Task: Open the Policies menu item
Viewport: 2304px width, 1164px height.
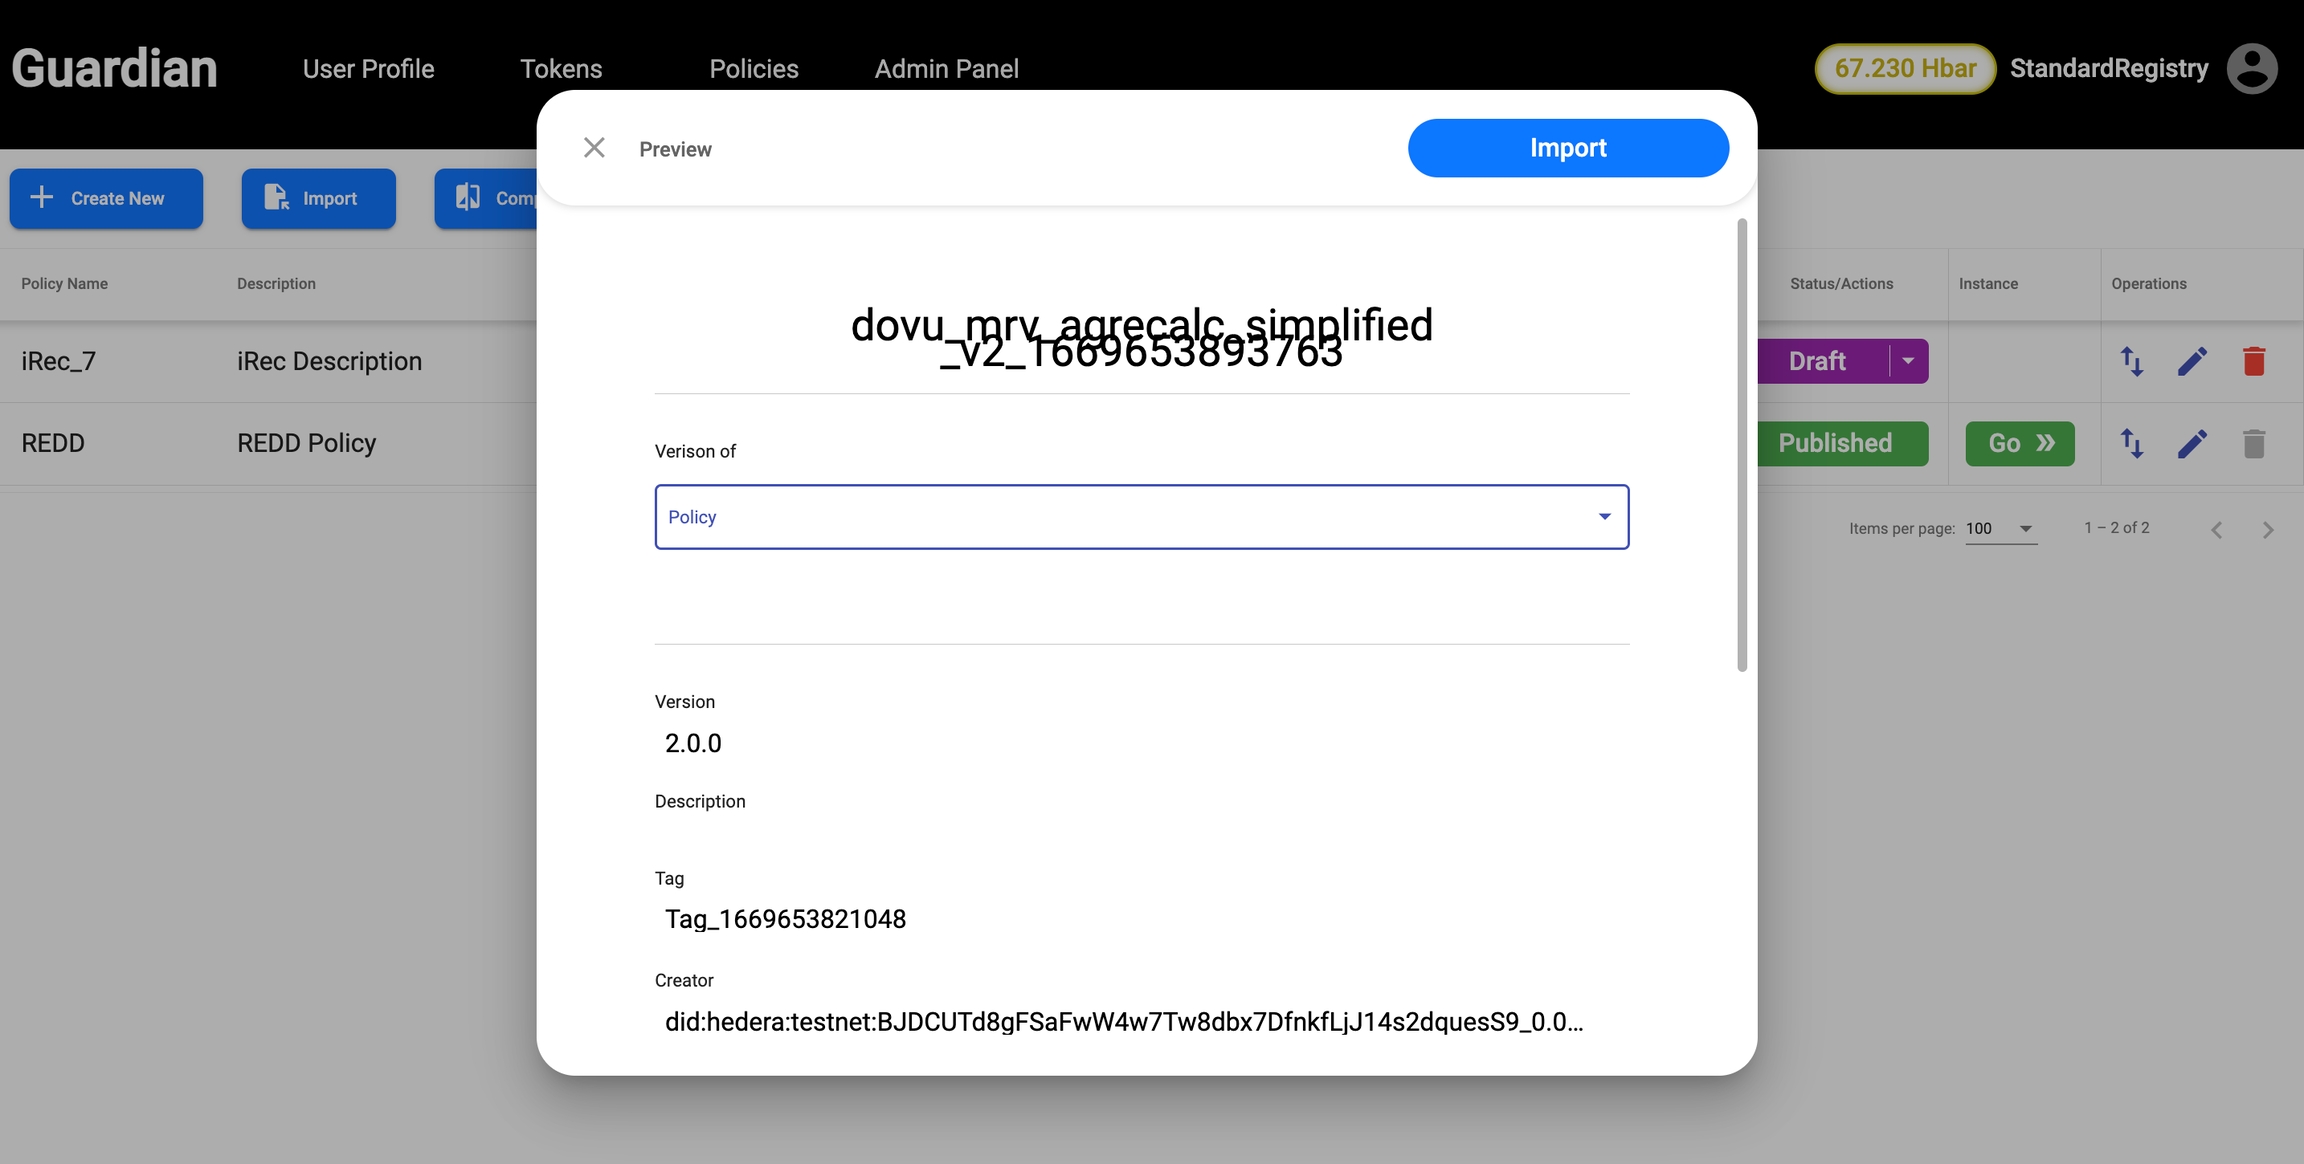Action: [753, 68]
